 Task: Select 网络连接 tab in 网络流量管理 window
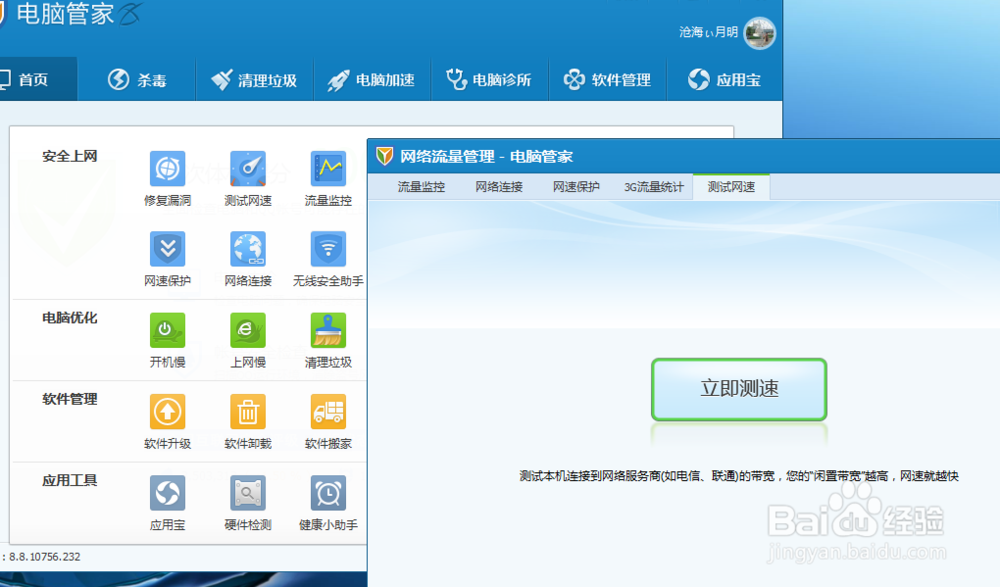[499, 187]
